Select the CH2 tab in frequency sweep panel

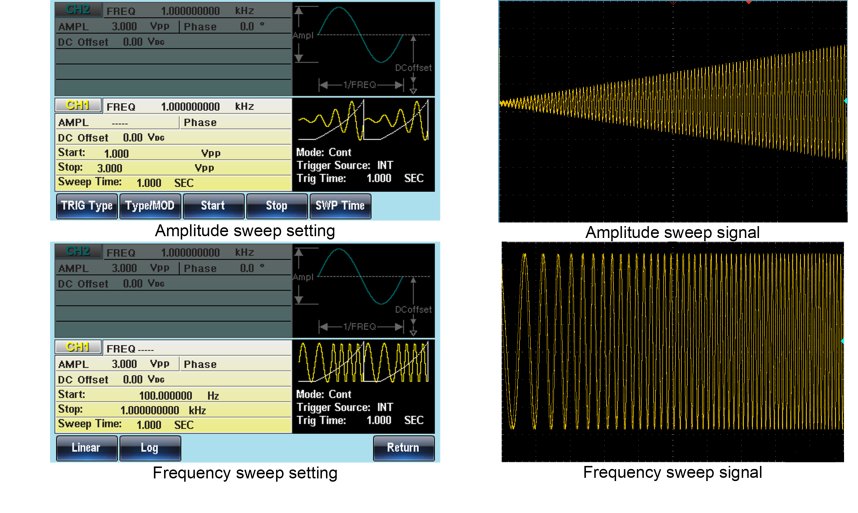coord(78,252)
